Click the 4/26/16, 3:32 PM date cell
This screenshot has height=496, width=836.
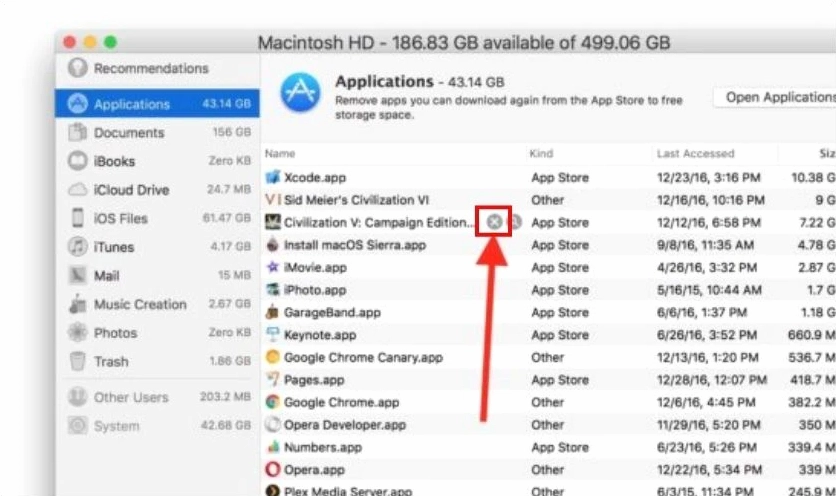point(707,268)
